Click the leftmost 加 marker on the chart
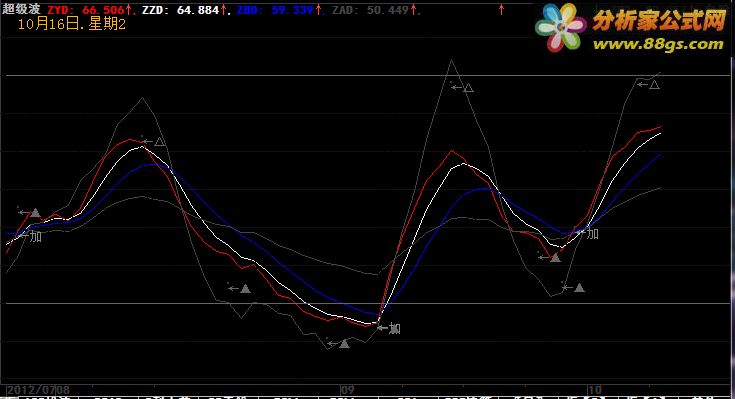Viewport: 735px width, 399px height. pos(36,236)
